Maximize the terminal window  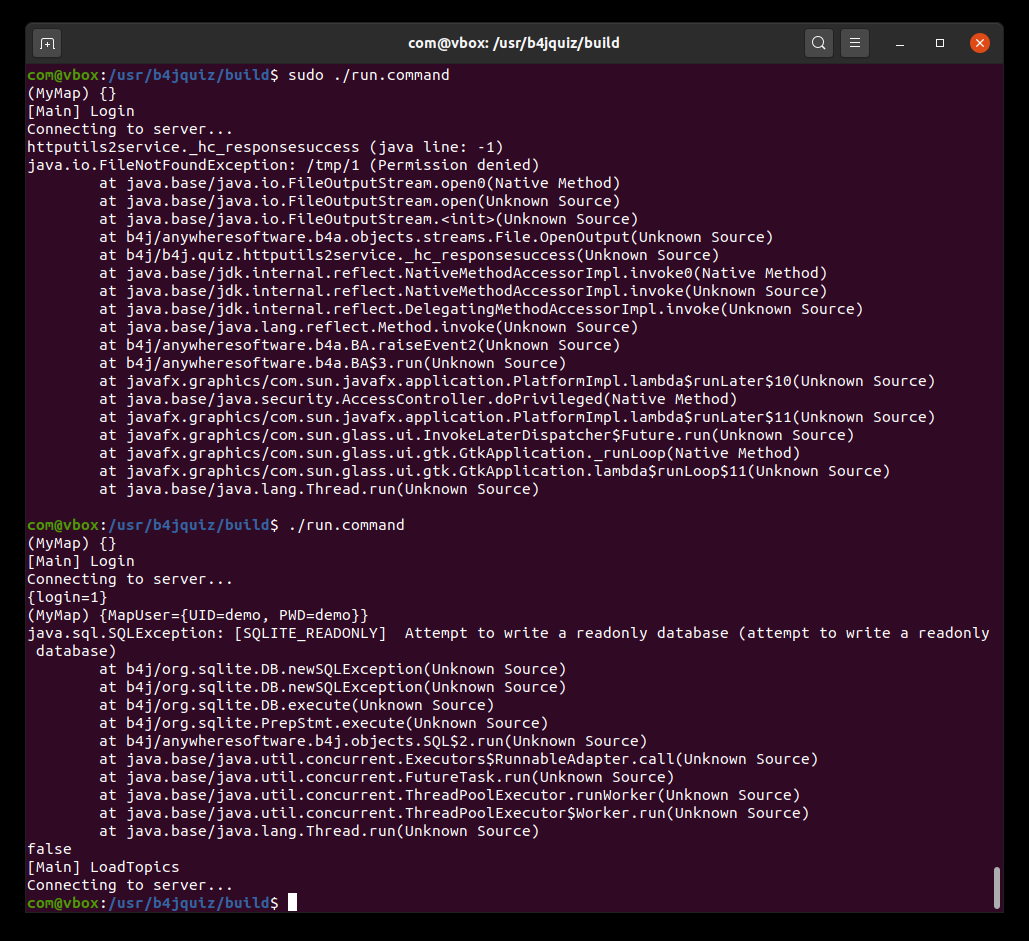[940, 43]
